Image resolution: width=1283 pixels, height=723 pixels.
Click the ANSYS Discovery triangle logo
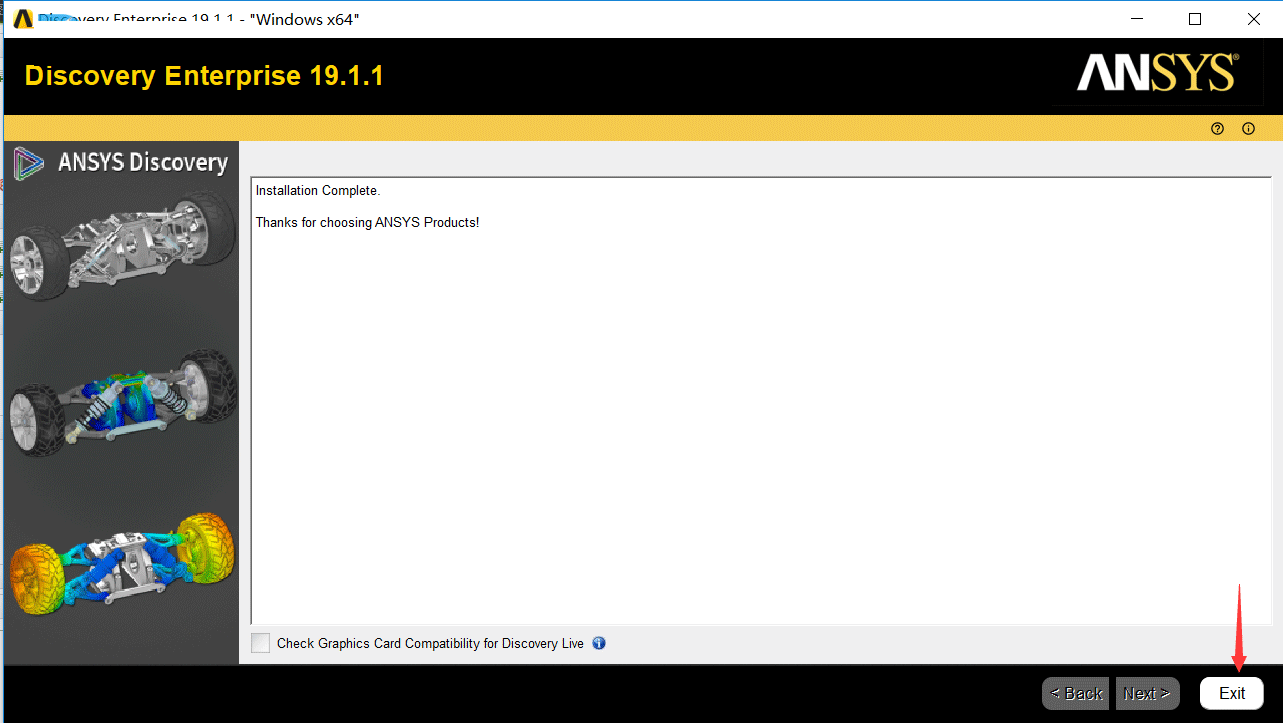pyautogui.click(x=29, y=163)
